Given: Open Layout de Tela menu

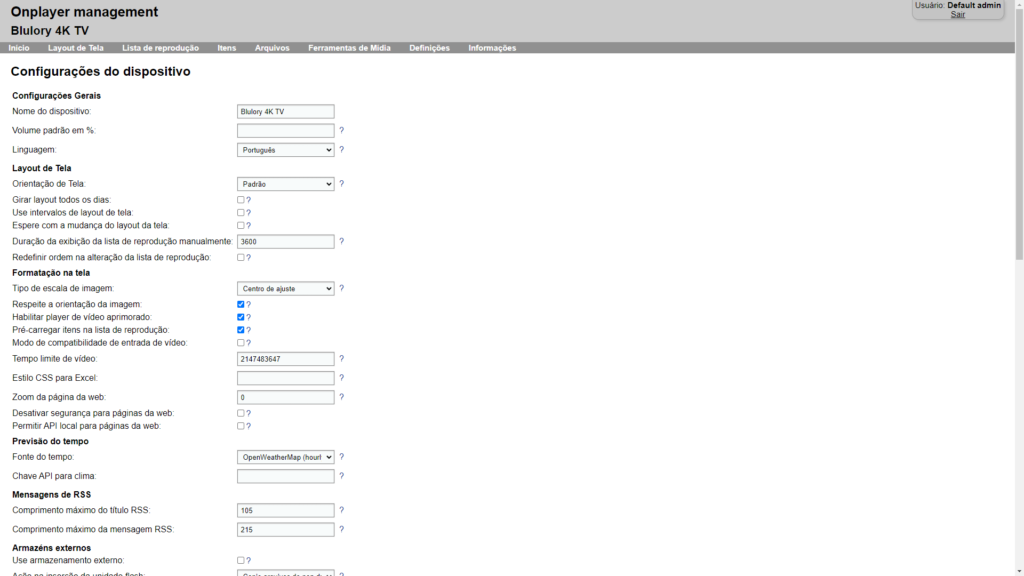Looking at the screenshot, I should pos(76,48).
